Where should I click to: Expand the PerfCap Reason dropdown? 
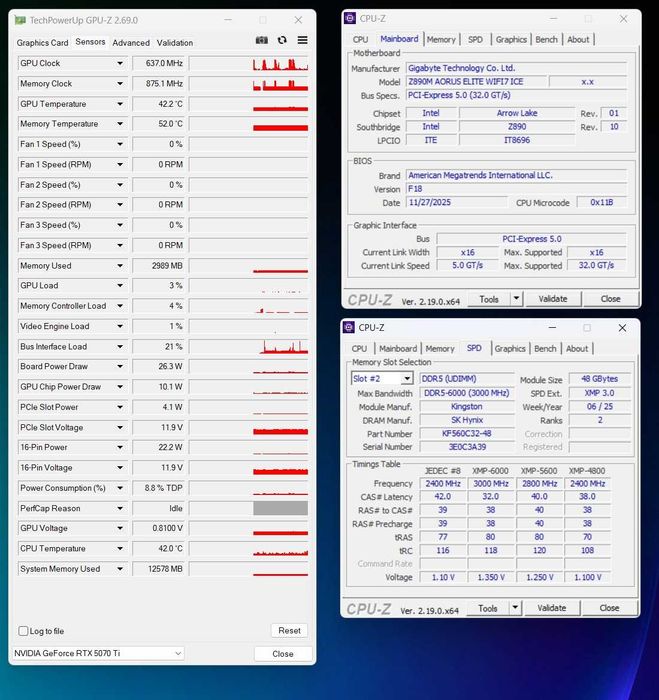click(x=120, y=508)
